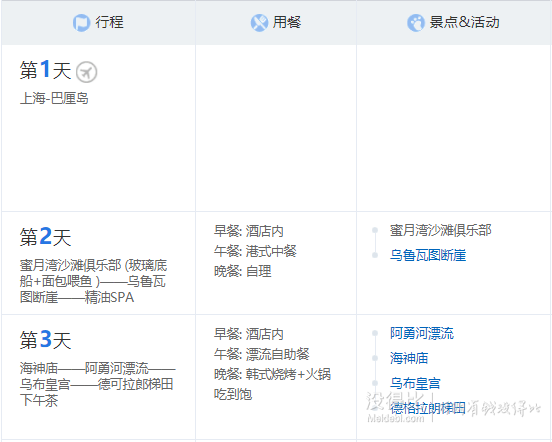Click the 蜜月湾沙滩俱乐部 attraction entry
Image resolution: width=552 pixels, height=442 pixels.
[x=440, y=231]
